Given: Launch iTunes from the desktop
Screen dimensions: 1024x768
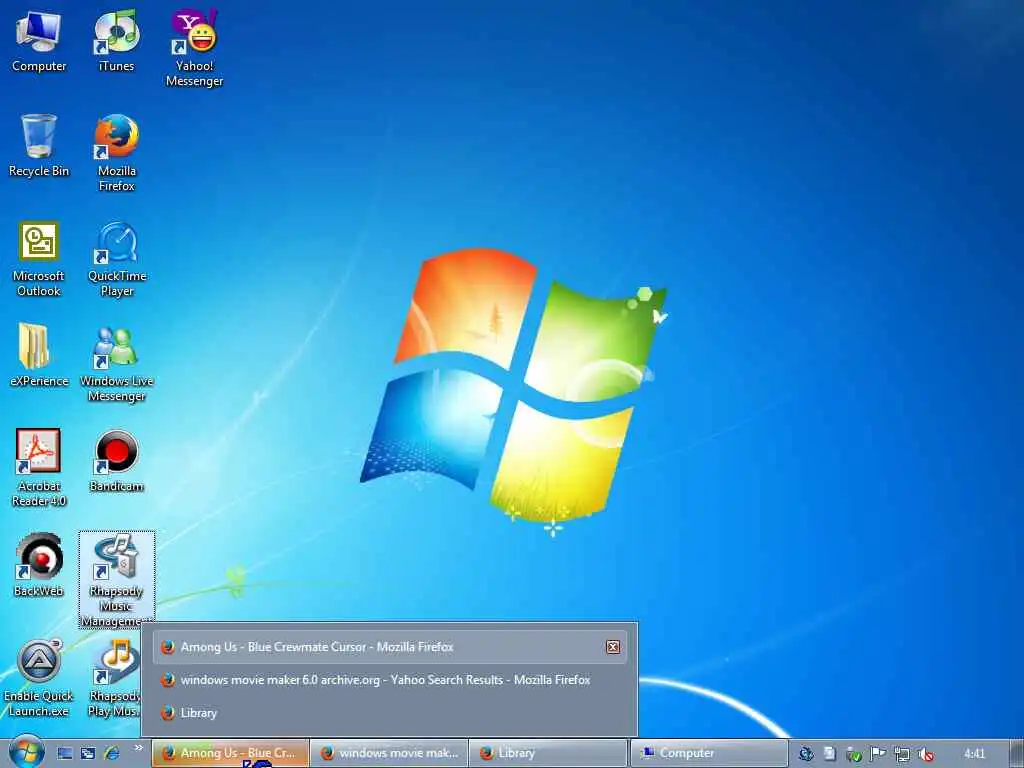Looking at the screenshot, I should click(x=116, y=40).
